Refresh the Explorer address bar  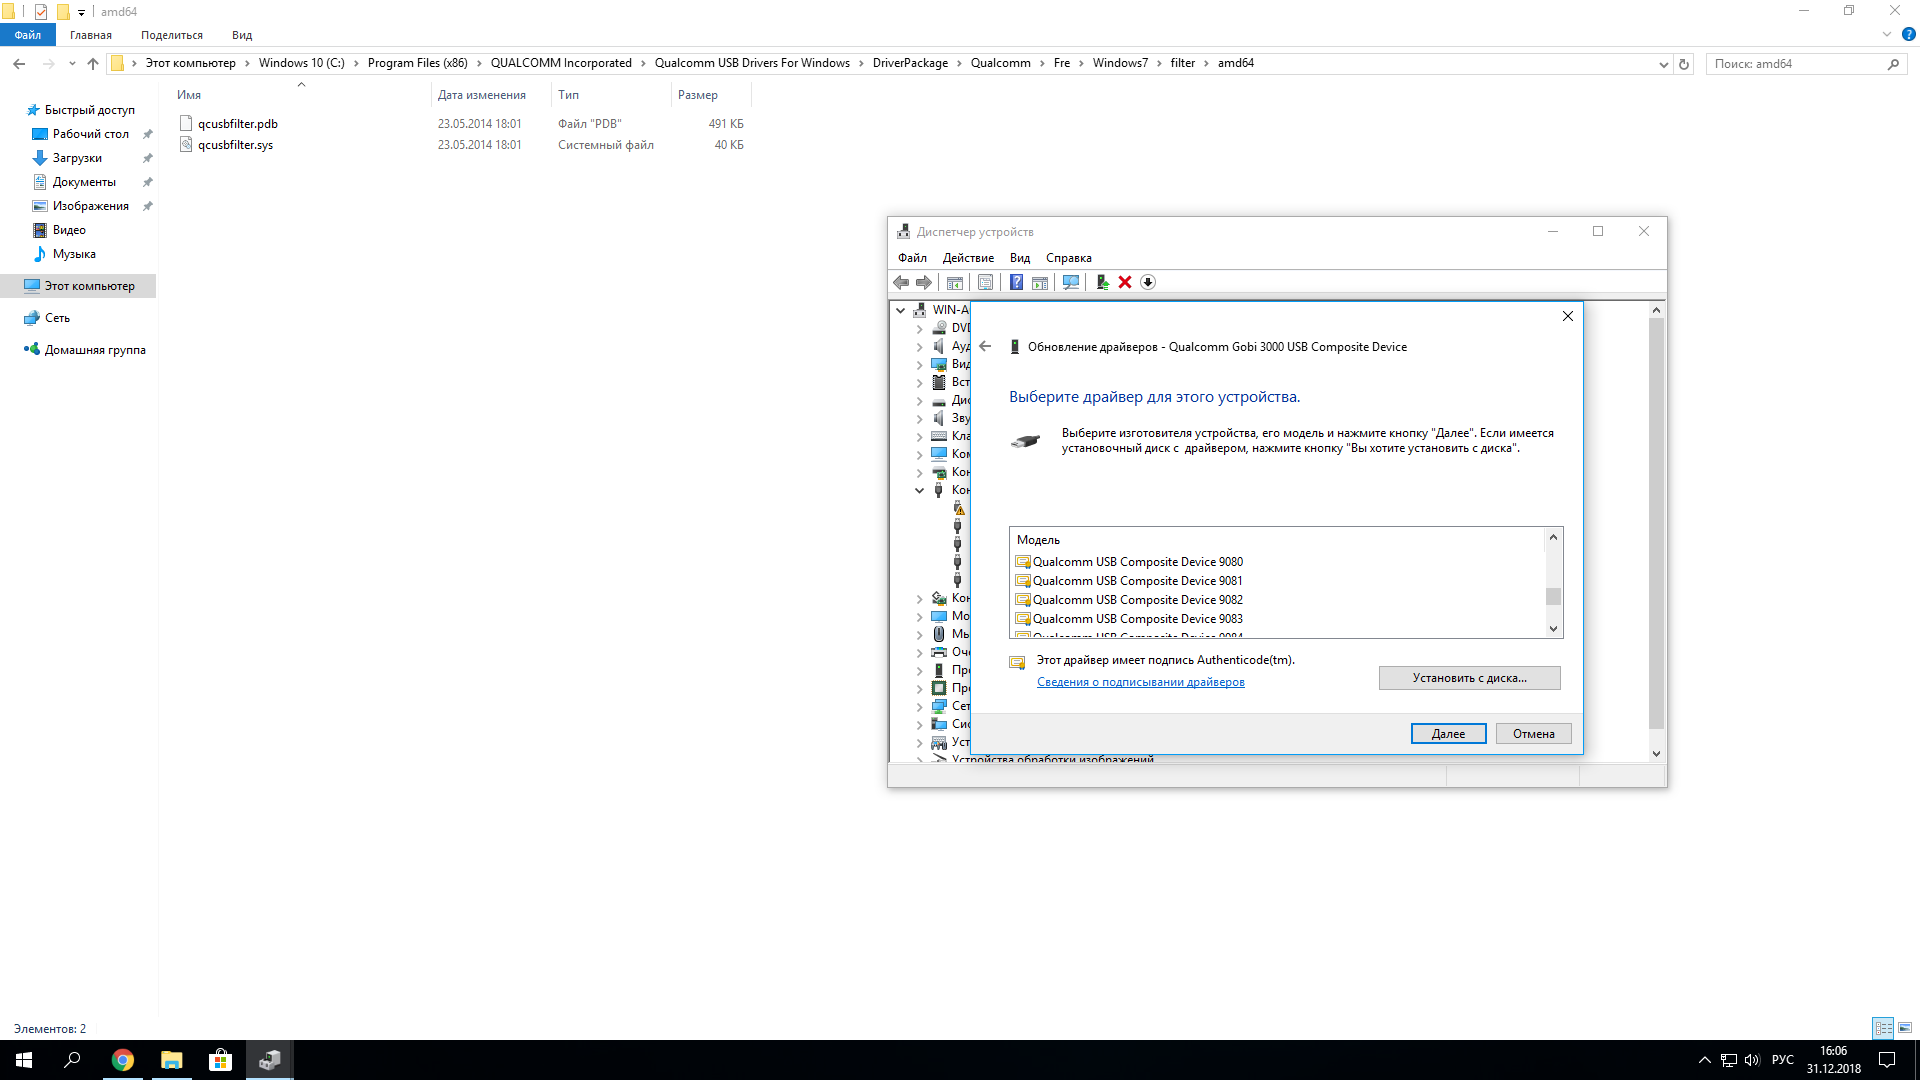(1684, 64)
